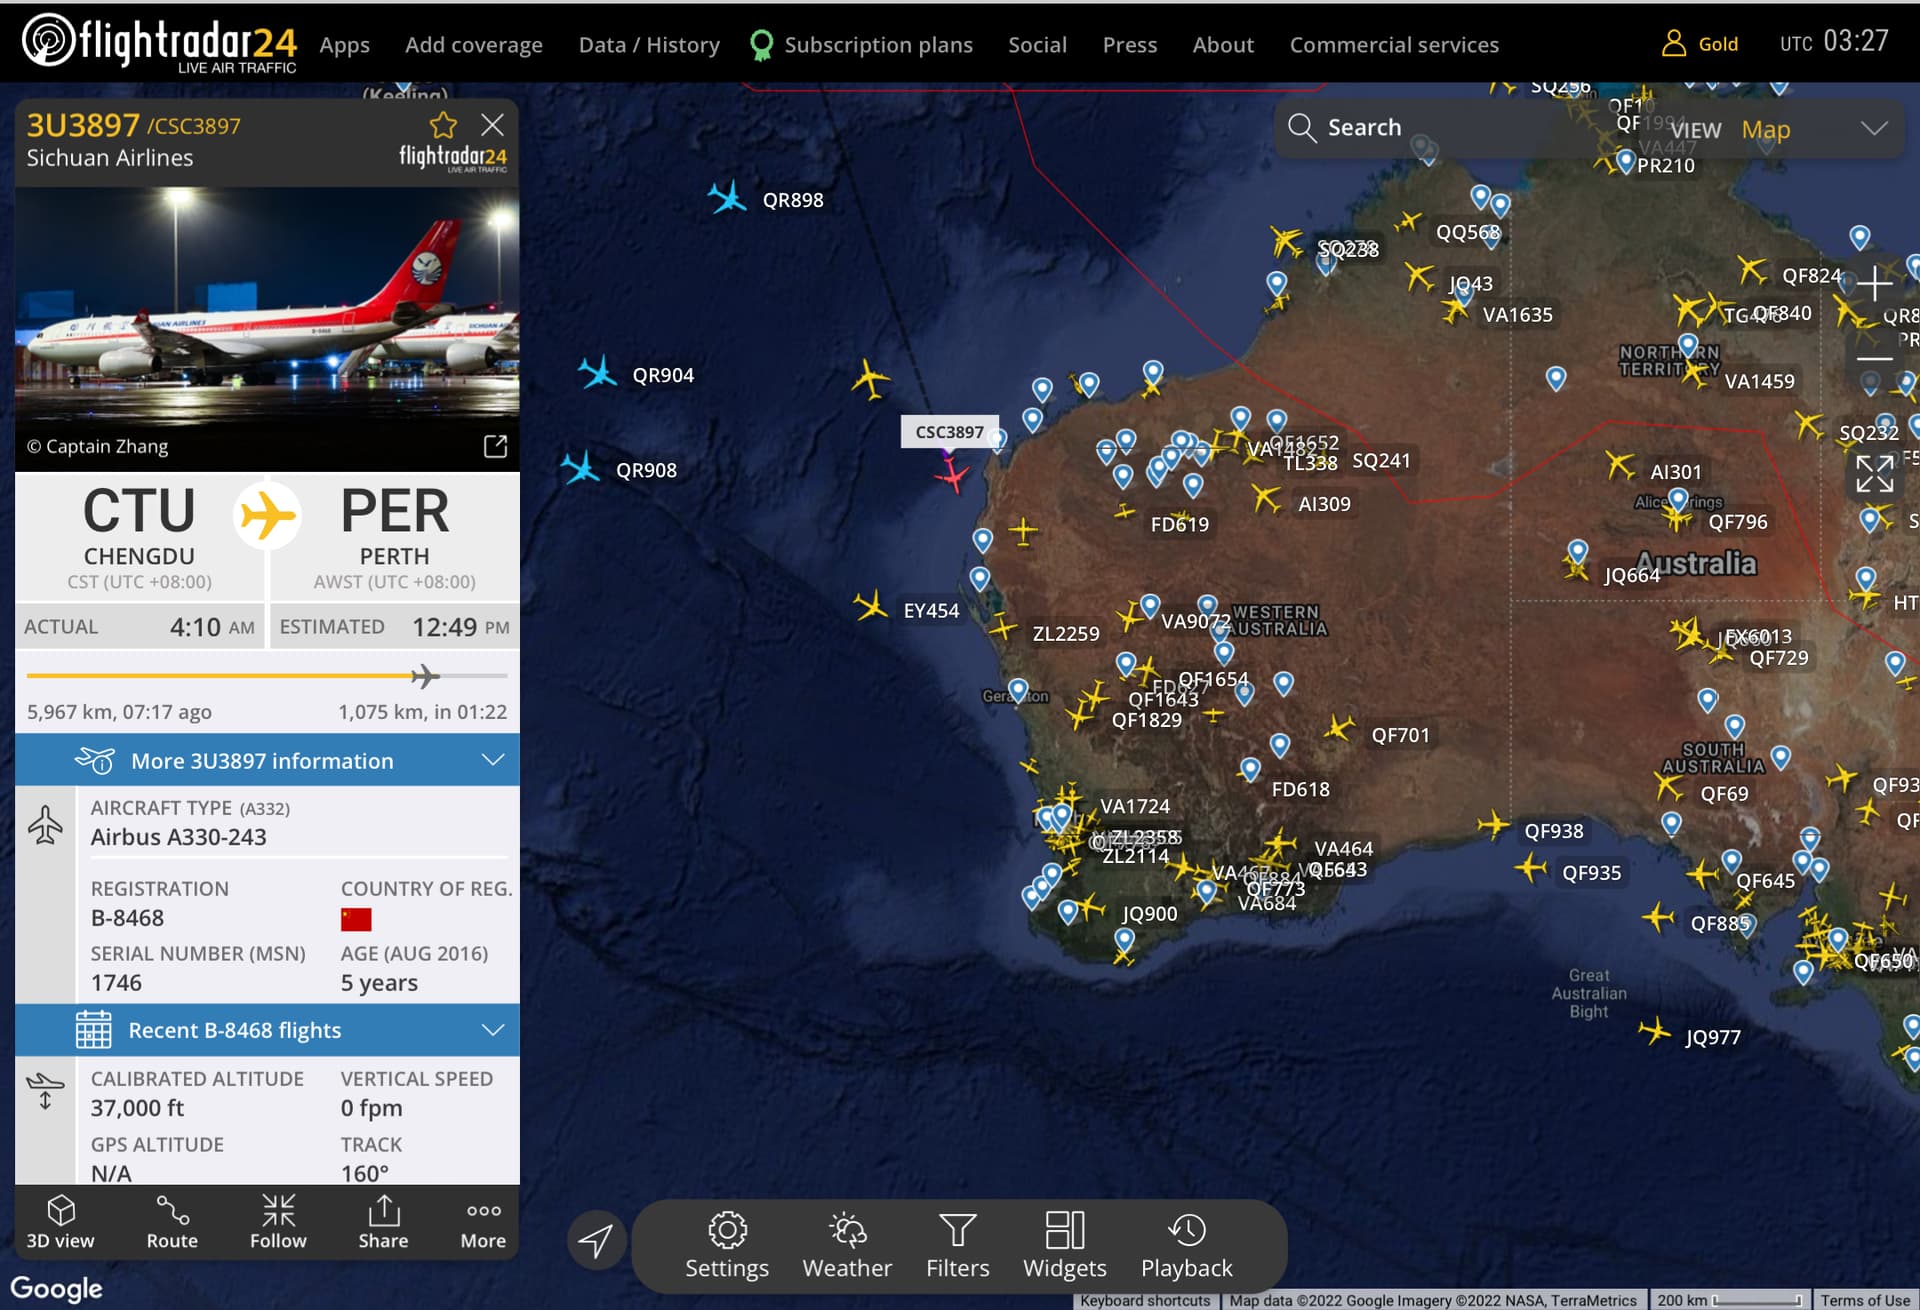Image resolution: width=1920 pixels, height=1310 pixels.
Task: Toggle fullscreen map mode
Action: pos(1874,474)
